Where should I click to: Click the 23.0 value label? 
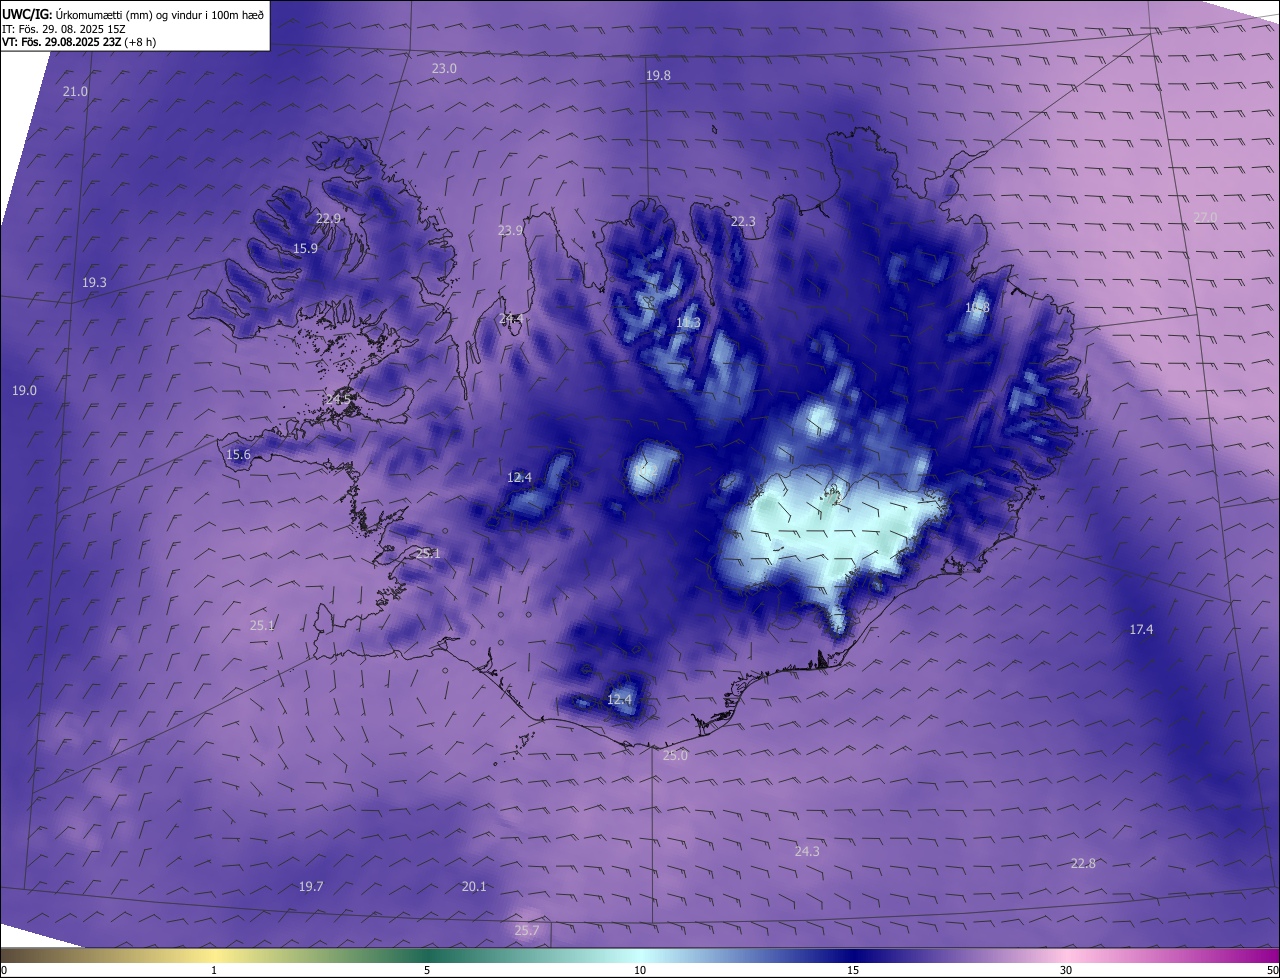(x=444, y=69)
